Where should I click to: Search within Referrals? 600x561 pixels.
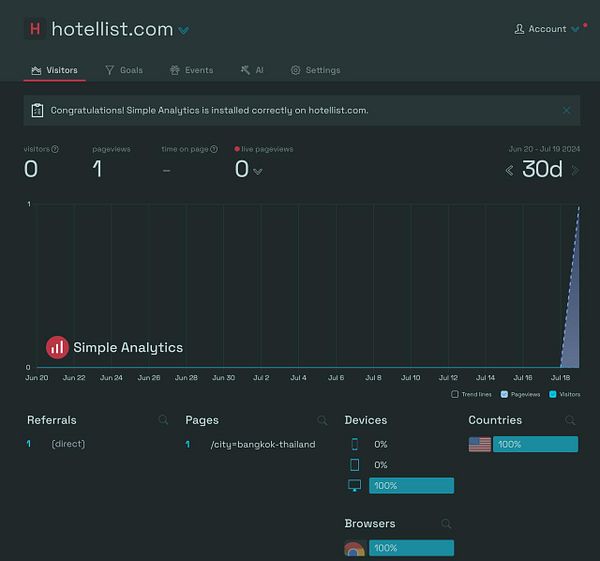click(163, 420)
